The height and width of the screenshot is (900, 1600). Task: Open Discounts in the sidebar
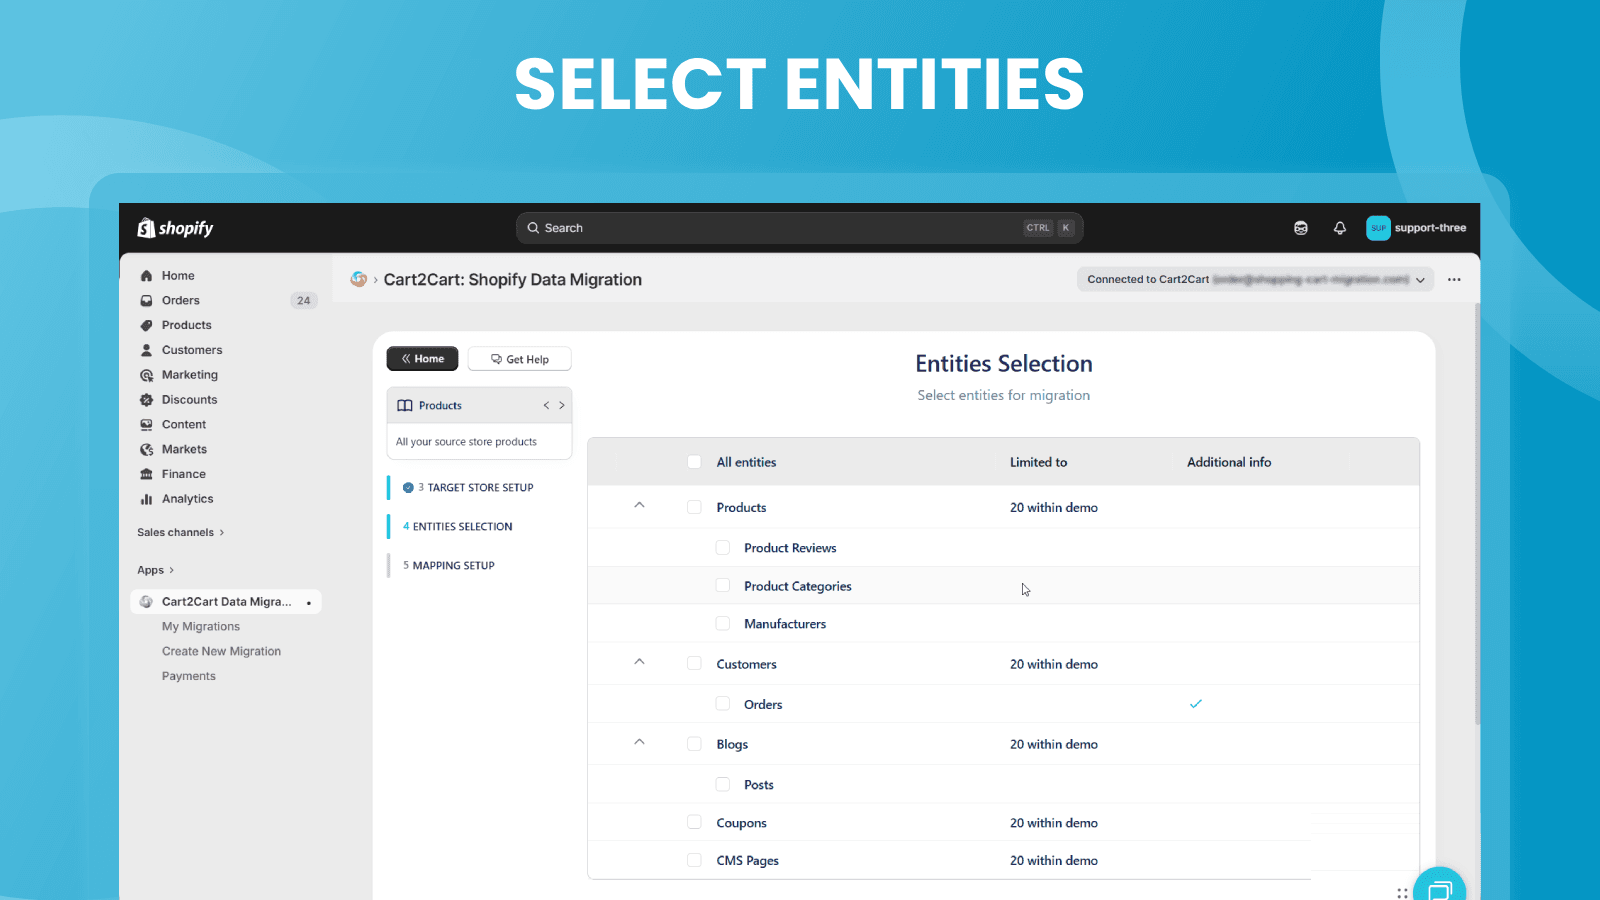pyautogui.click(x=190, y=400)
